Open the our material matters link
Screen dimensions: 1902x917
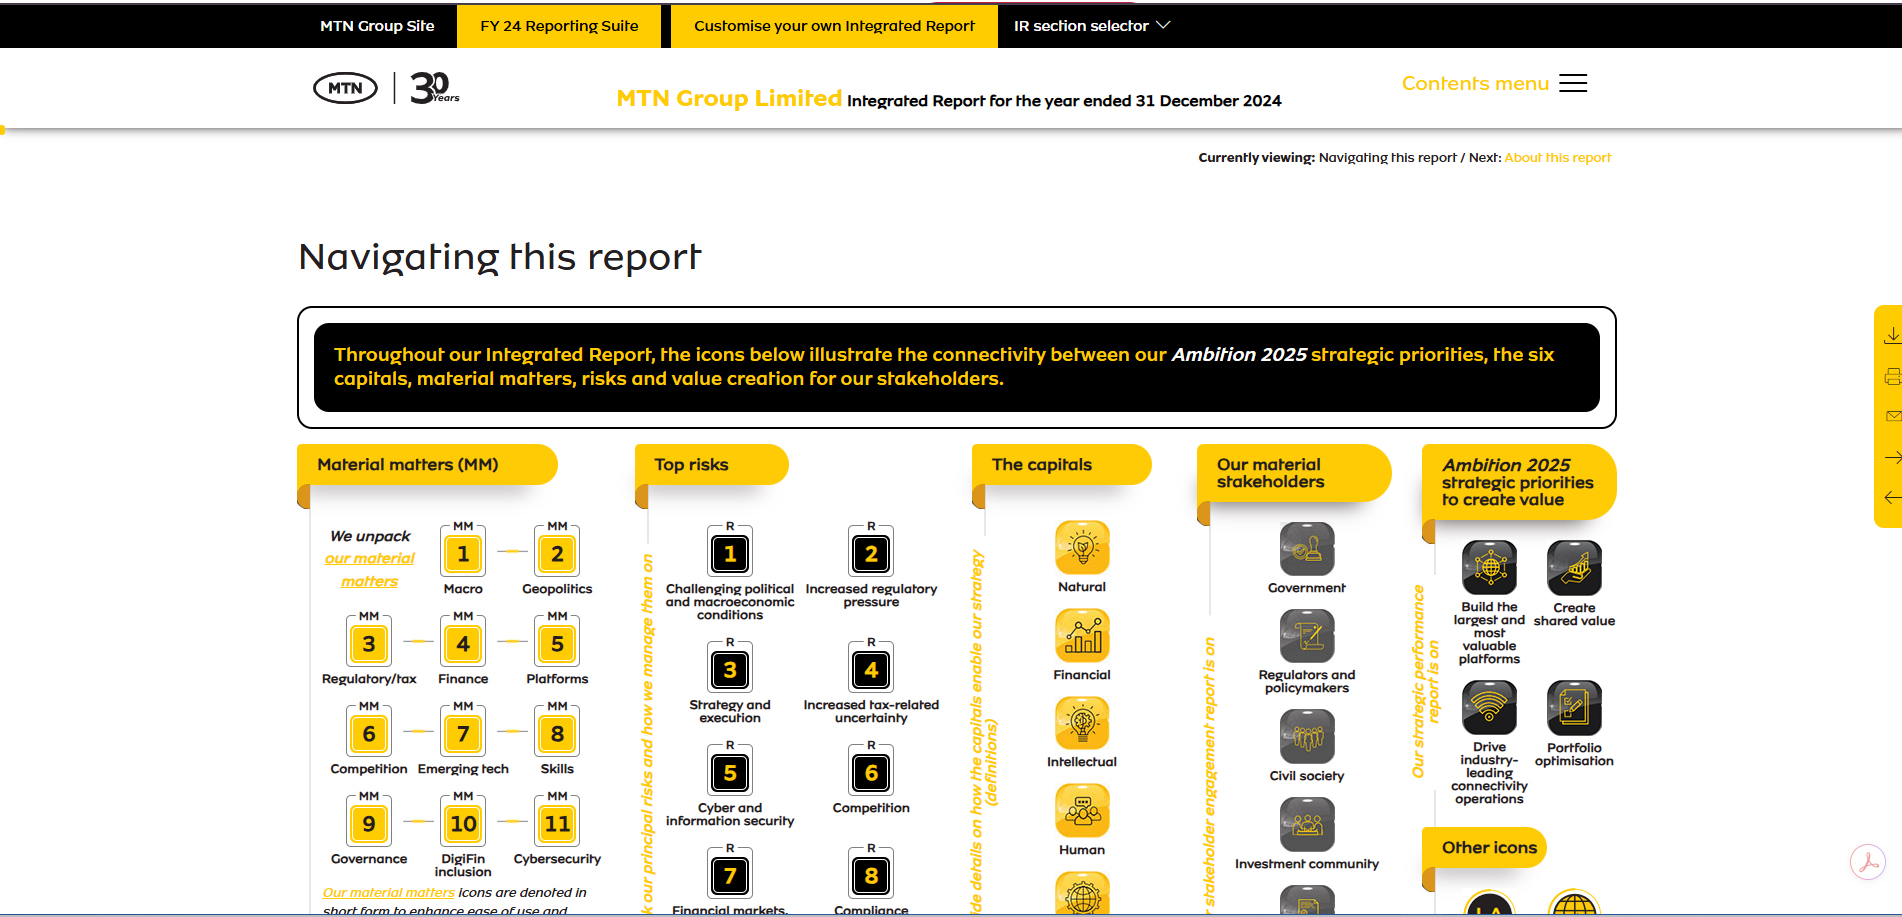click(x=369, y=570)
